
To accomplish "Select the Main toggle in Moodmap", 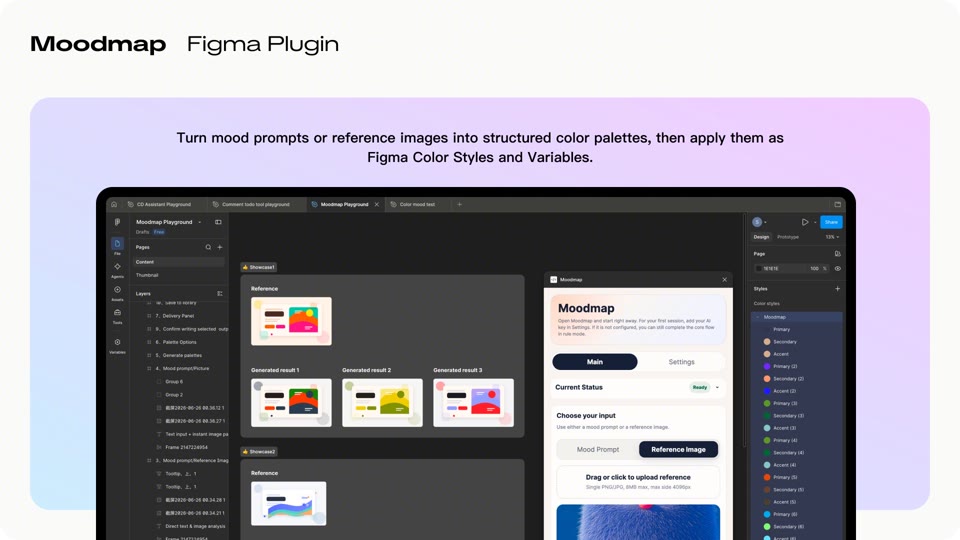I will [594, 362].
